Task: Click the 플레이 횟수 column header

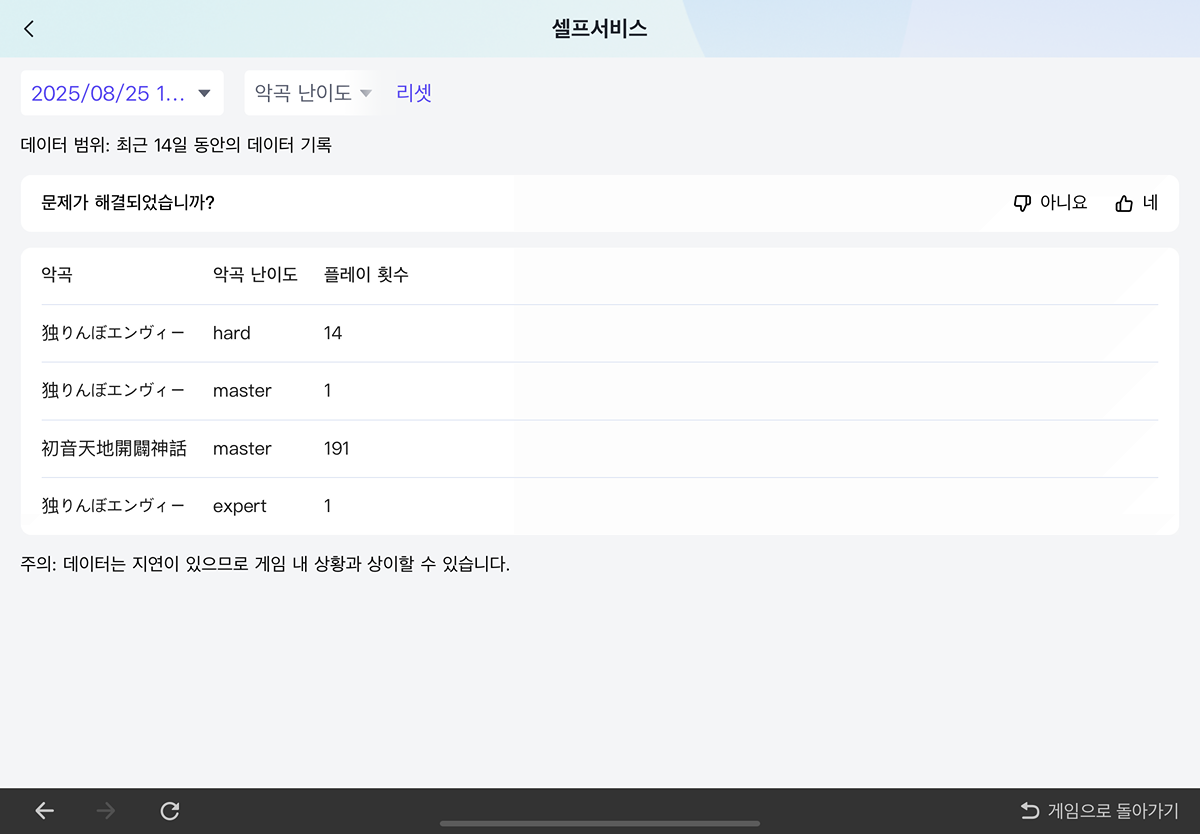Action: [x=366, y=275]
